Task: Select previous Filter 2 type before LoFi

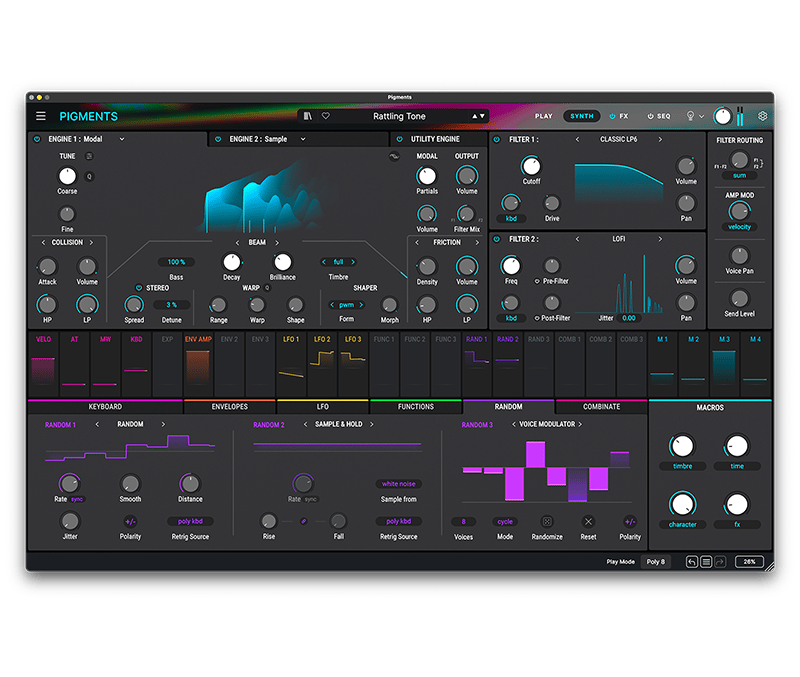Action: click(x=578, y=239)
